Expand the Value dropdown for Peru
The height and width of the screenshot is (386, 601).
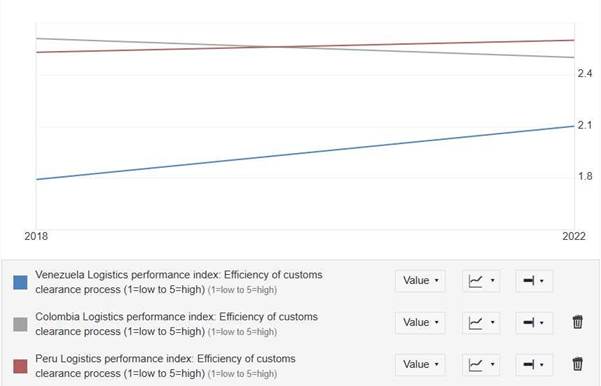[420, 365]
